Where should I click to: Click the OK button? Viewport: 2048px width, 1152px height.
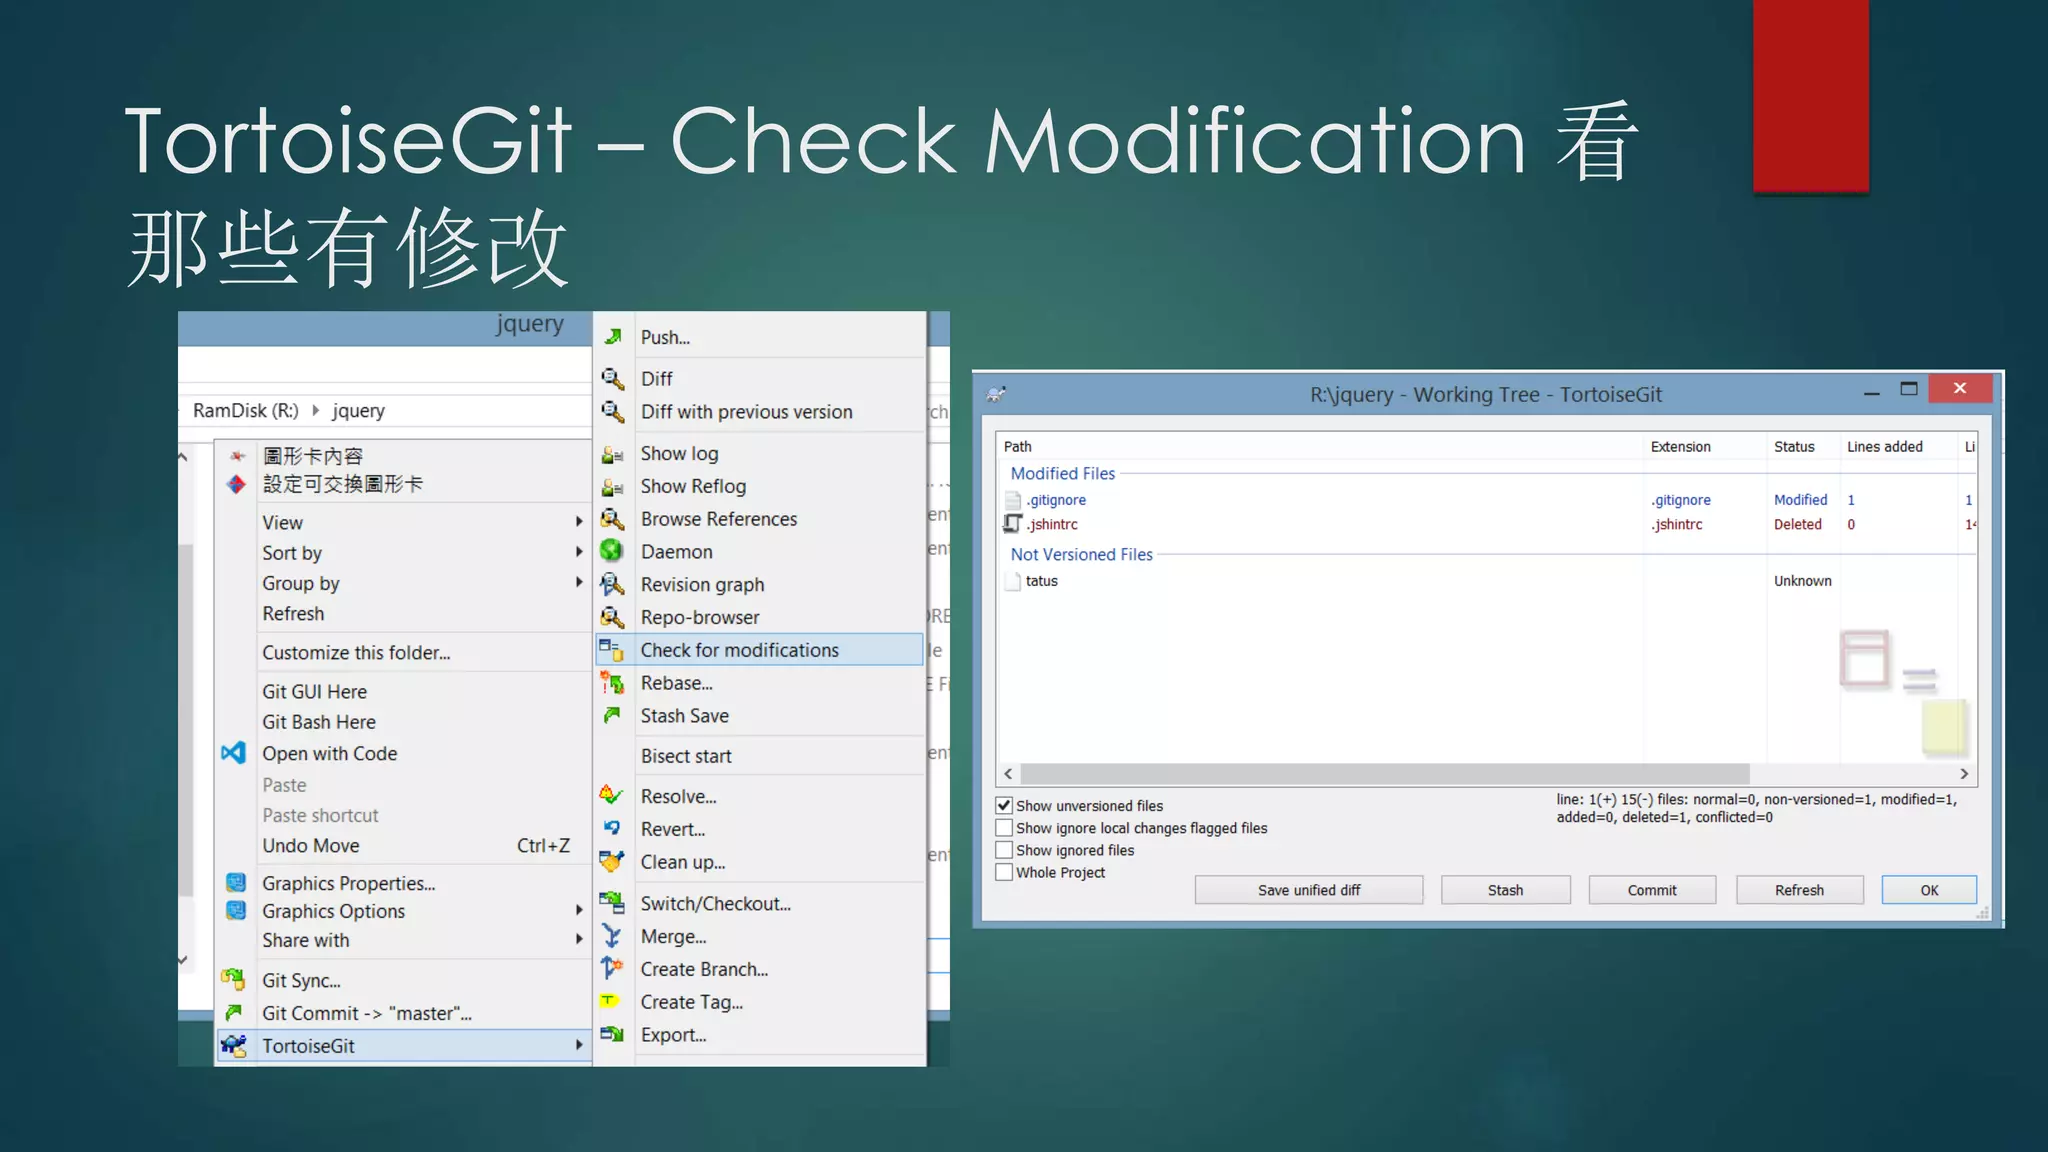(1929, 890)
